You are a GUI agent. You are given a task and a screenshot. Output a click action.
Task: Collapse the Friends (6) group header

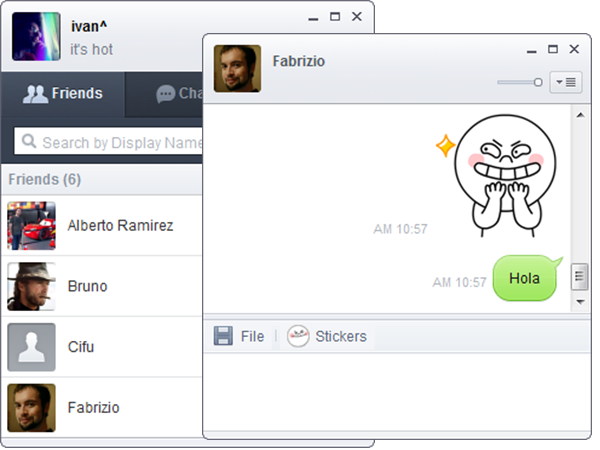pos(45,180)
